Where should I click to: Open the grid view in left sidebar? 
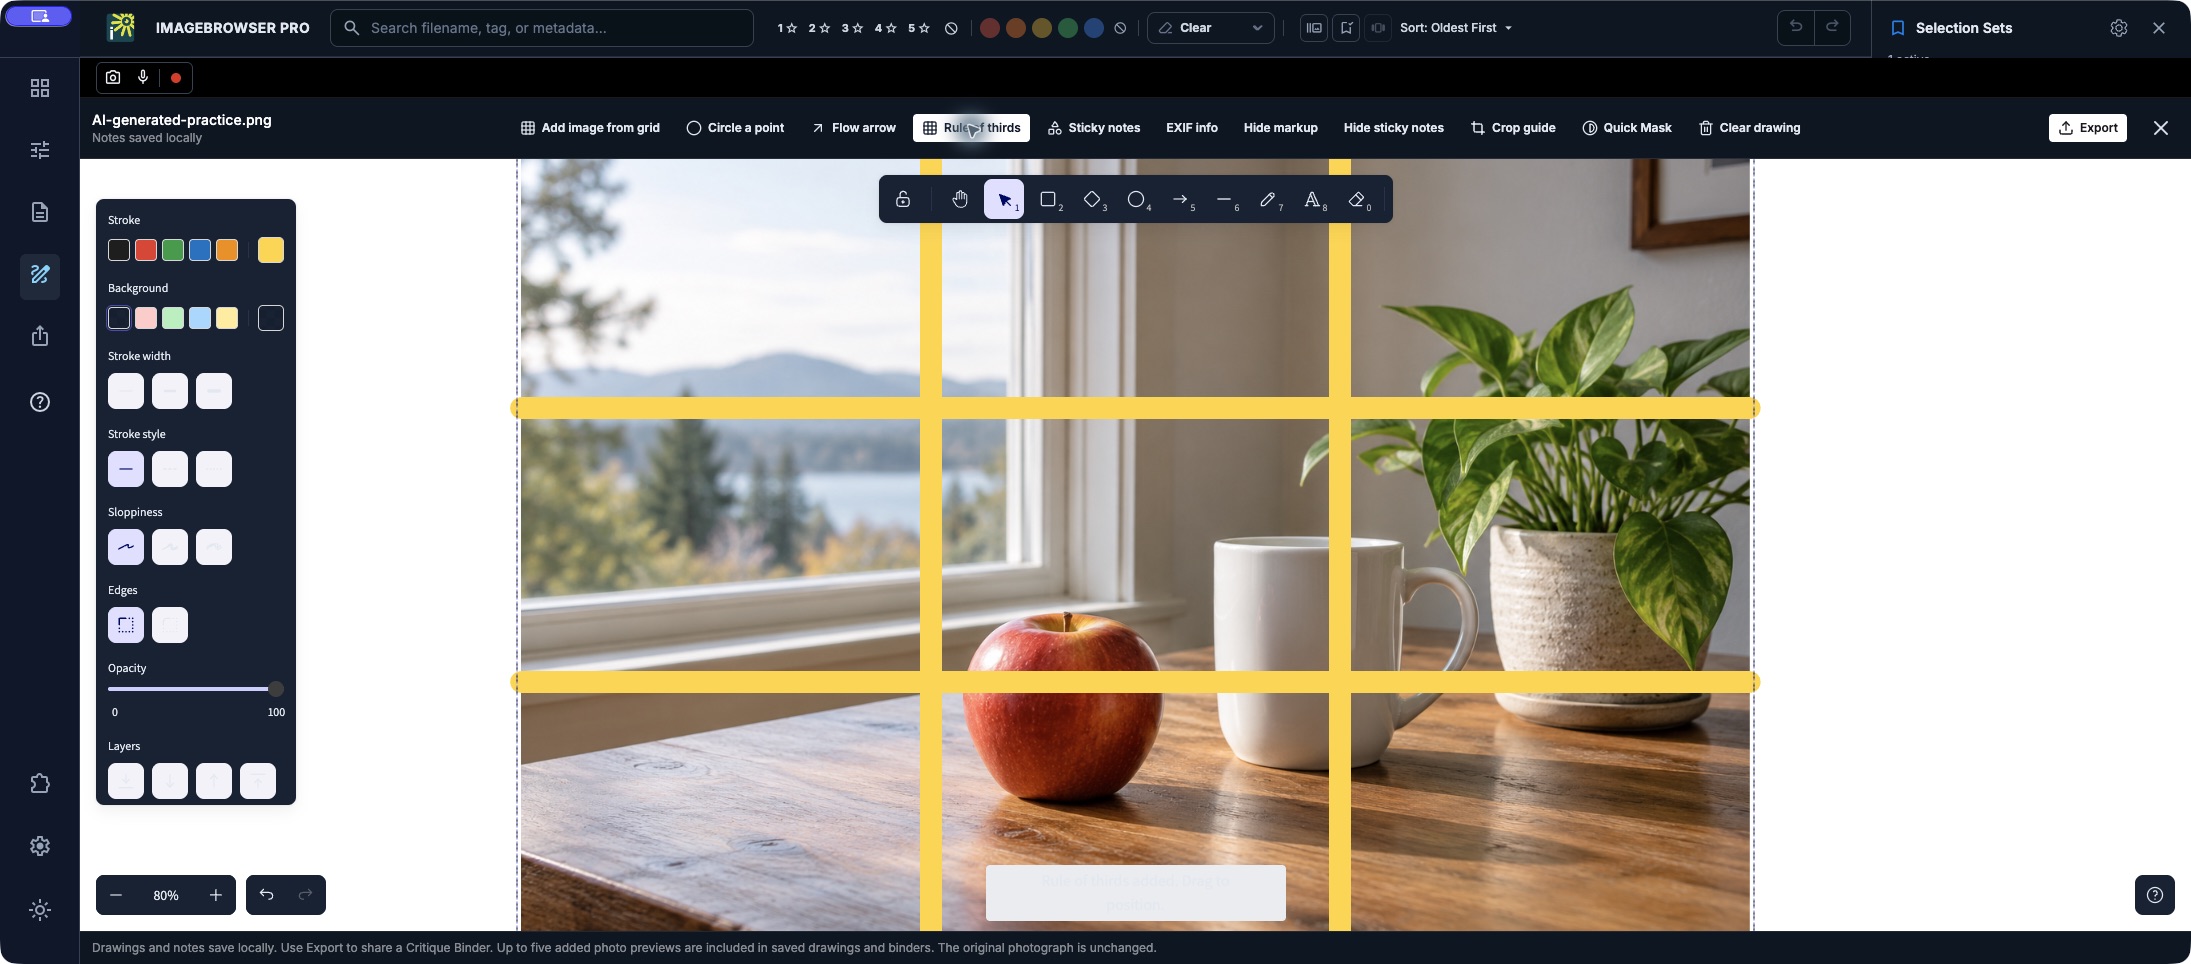(40, 88)
